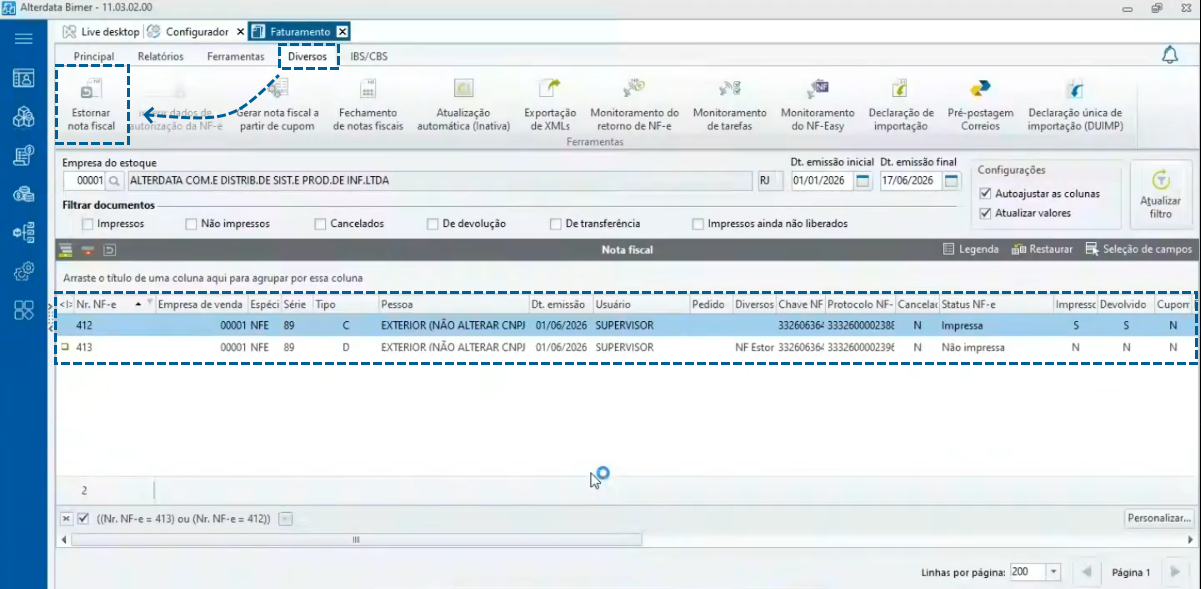Check the Não impressos filter
The width and height of the screenshot is (1201, 589).
click(191, 224)
